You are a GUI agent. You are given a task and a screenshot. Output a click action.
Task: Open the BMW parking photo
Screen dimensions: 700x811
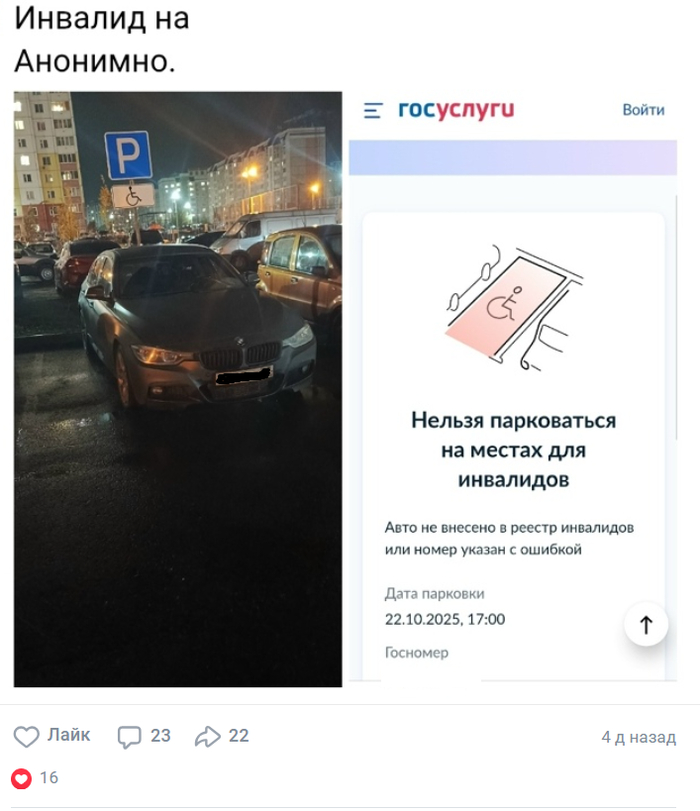pyautogui.click(x=177, y=389)
